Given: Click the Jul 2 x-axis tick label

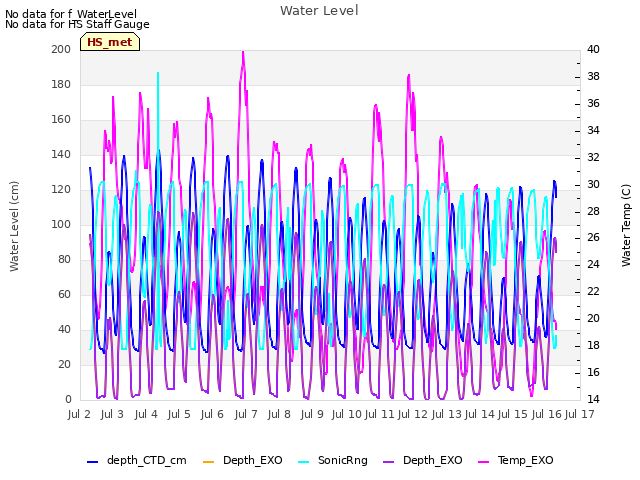Looking at the screenshot, I should [x=79, y=414].
